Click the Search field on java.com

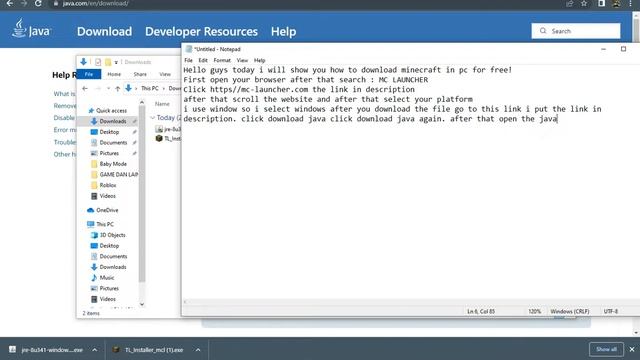click(x=576, y=31)
